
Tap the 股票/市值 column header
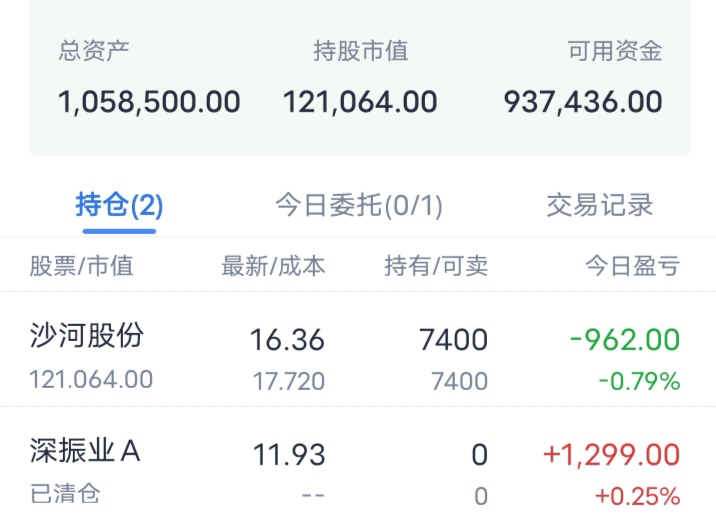[81, 266]
